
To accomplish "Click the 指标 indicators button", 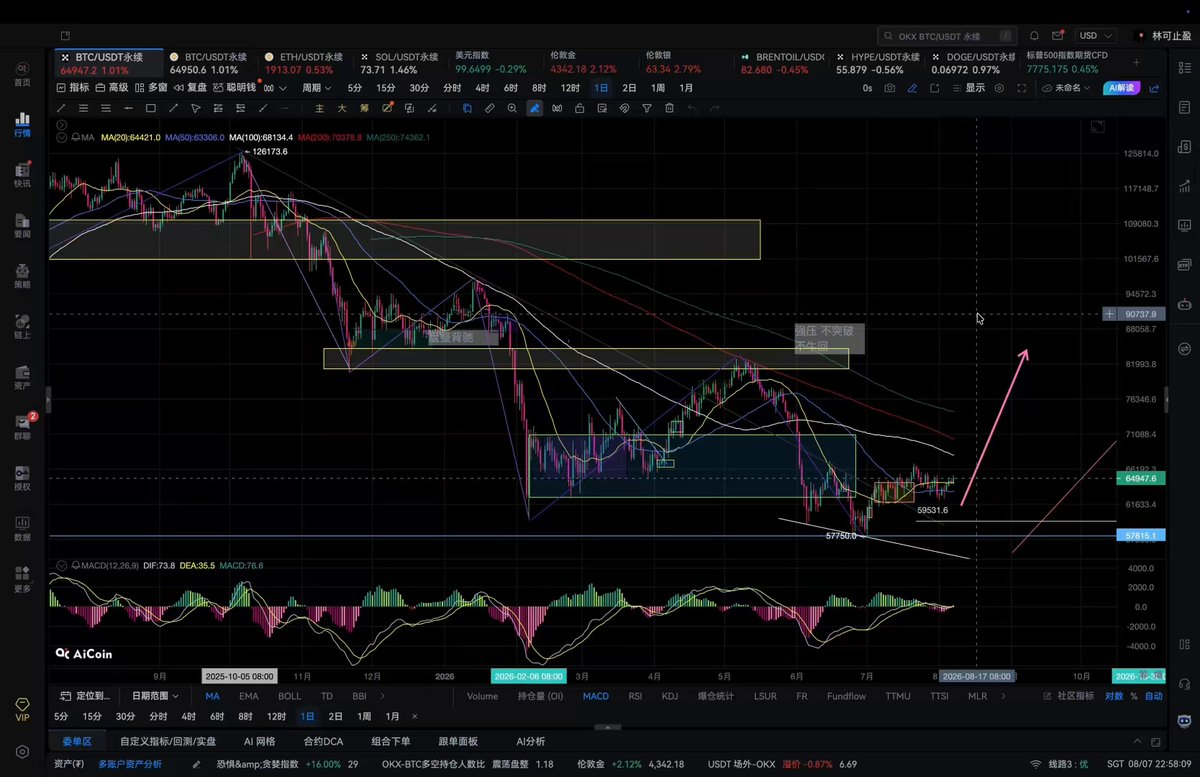I will 72,88.
